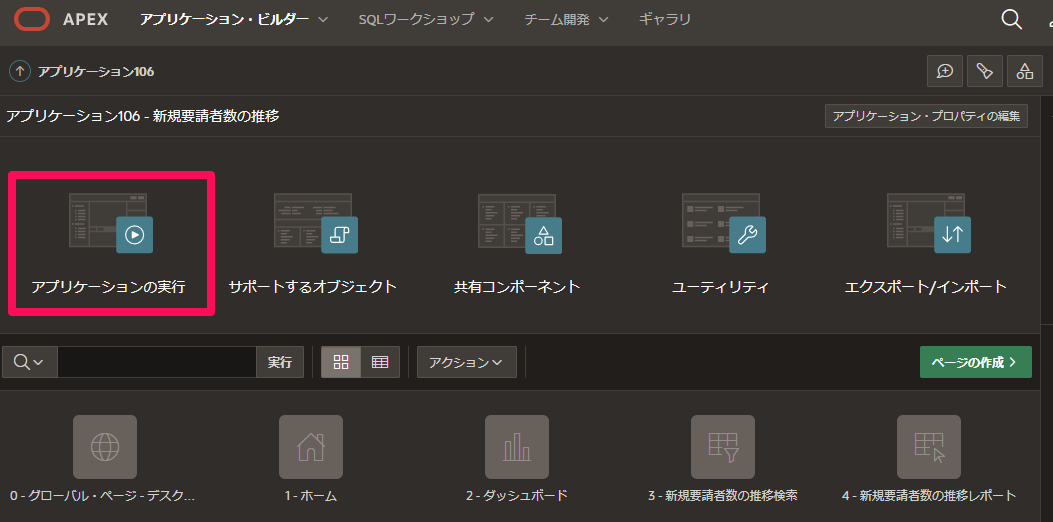1053x522 pixels.
Task: Open エクスポート/インポート icon
Action: [x=928, y=223]
